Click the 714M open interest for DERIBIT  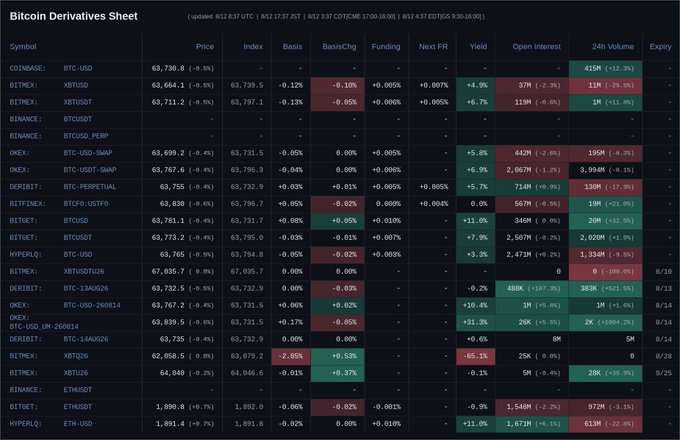pyautogui.click(x=532, y=187)
